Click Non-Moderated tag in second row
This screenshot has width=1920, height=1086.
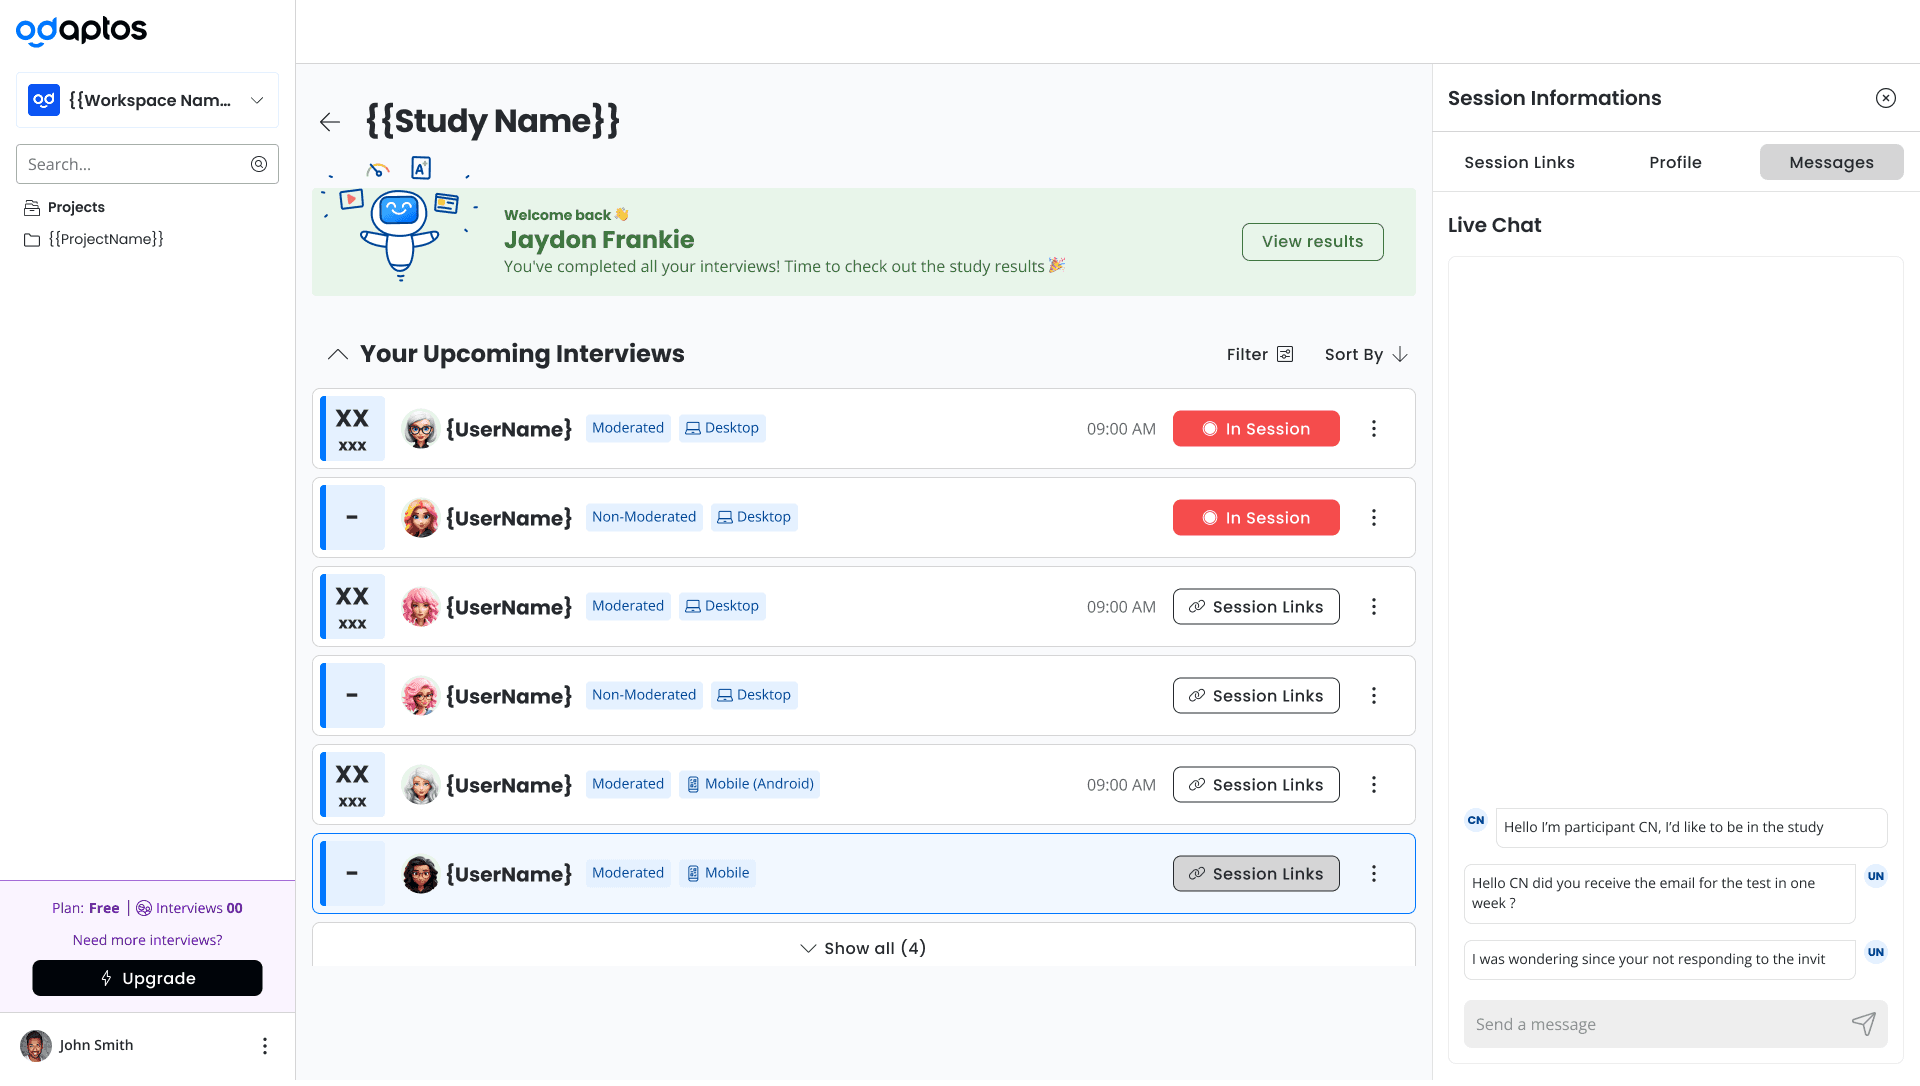pyautogui.click(x=644, y=517)
